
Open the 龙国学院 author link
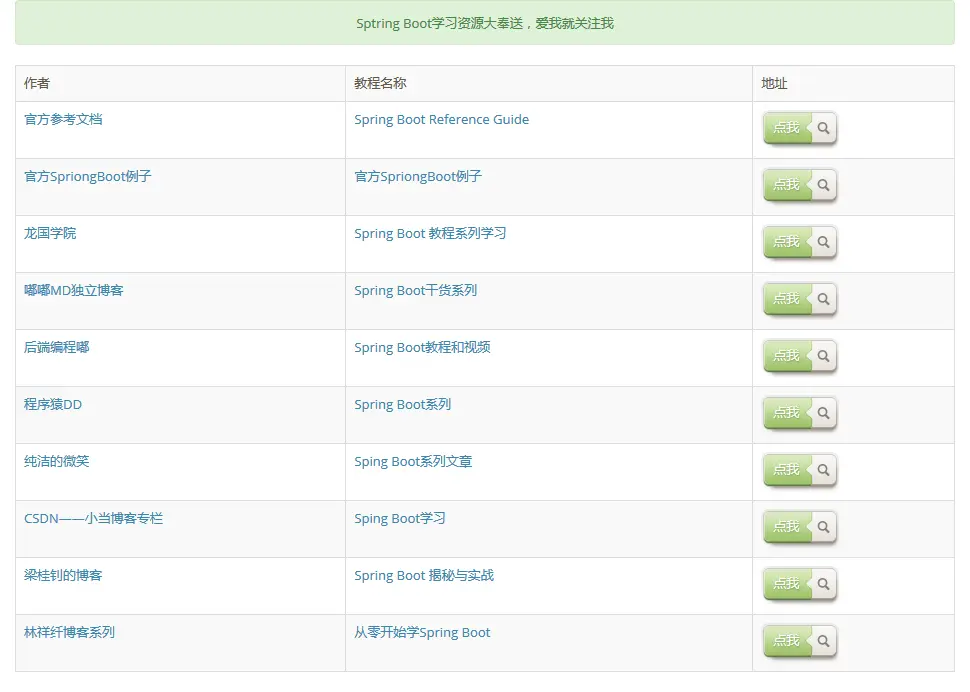[50, 233]
